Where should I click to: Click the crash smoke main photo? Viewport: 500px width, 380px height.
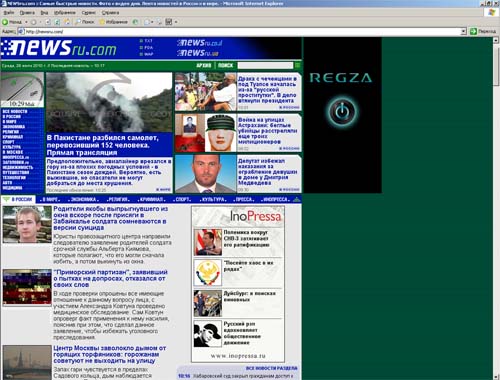pos(109,102)
